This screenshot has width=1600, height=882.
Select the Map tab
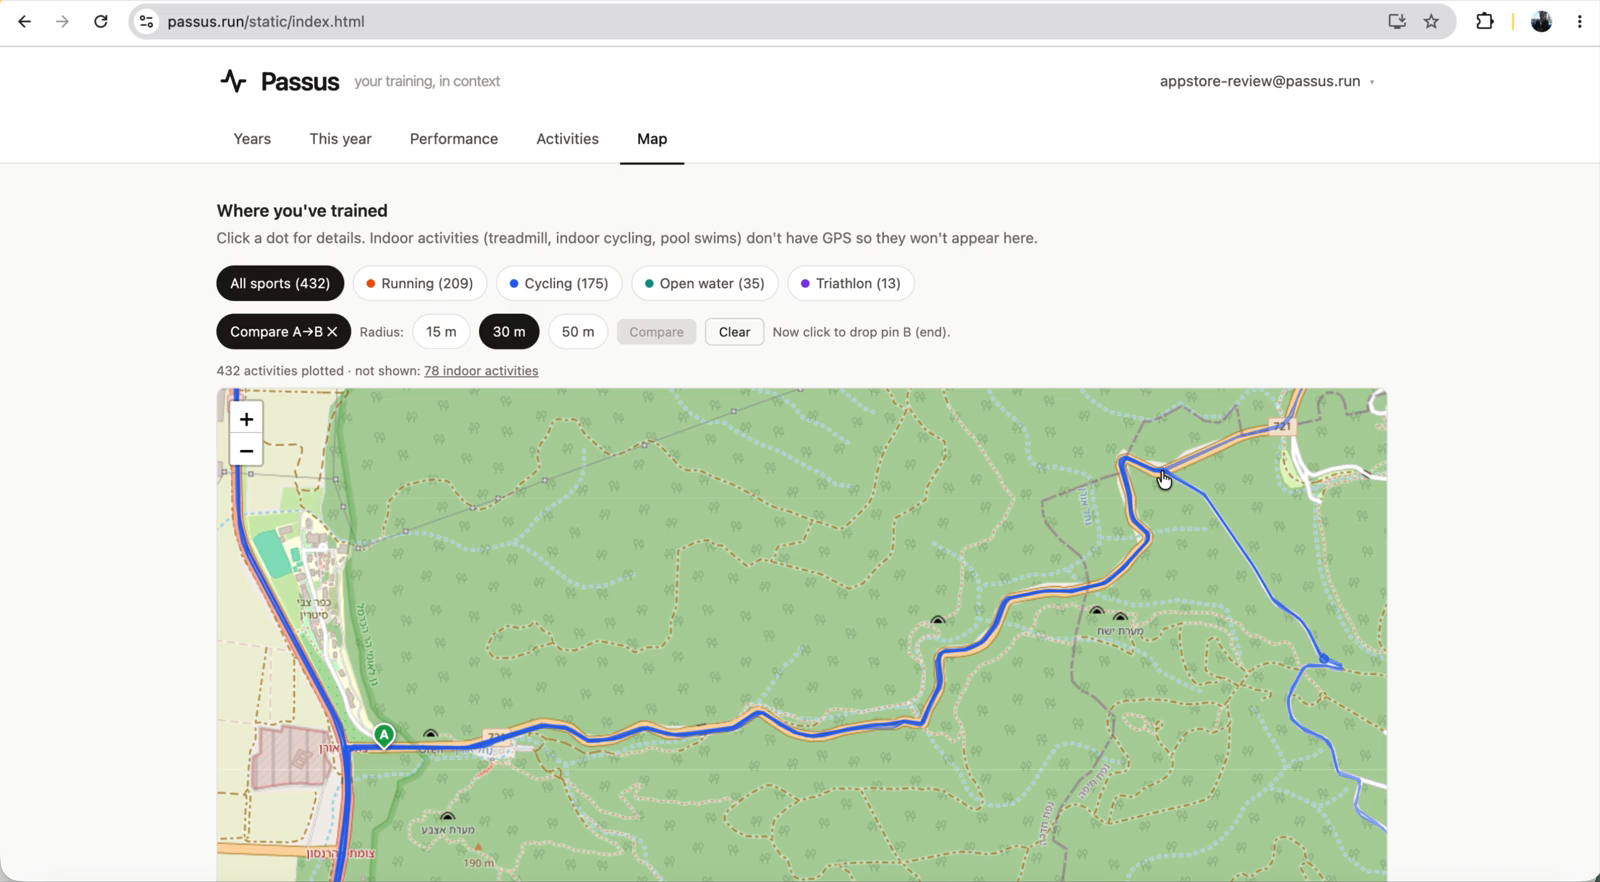652,139
